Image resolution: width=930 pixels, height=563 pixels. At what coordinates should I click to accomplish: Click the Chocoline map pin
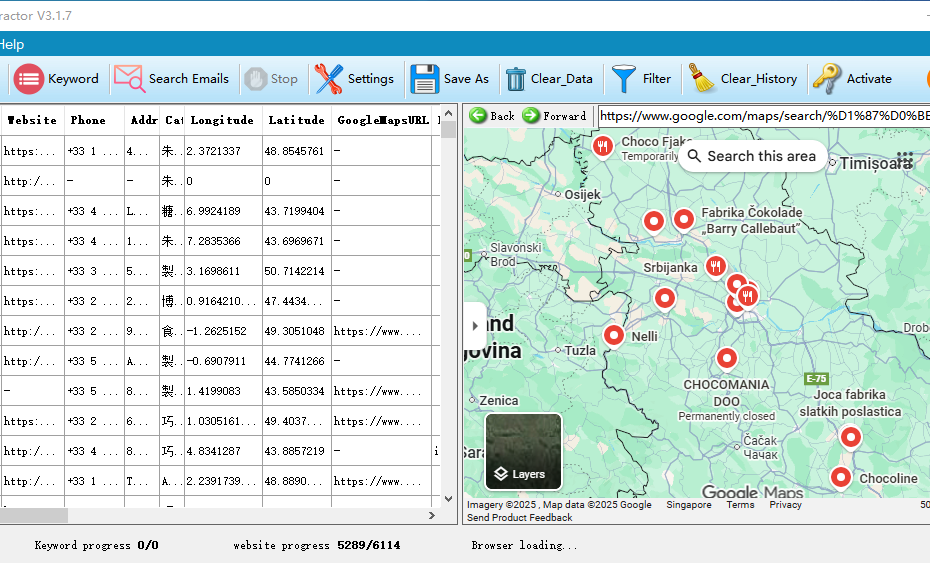(841, 478)
